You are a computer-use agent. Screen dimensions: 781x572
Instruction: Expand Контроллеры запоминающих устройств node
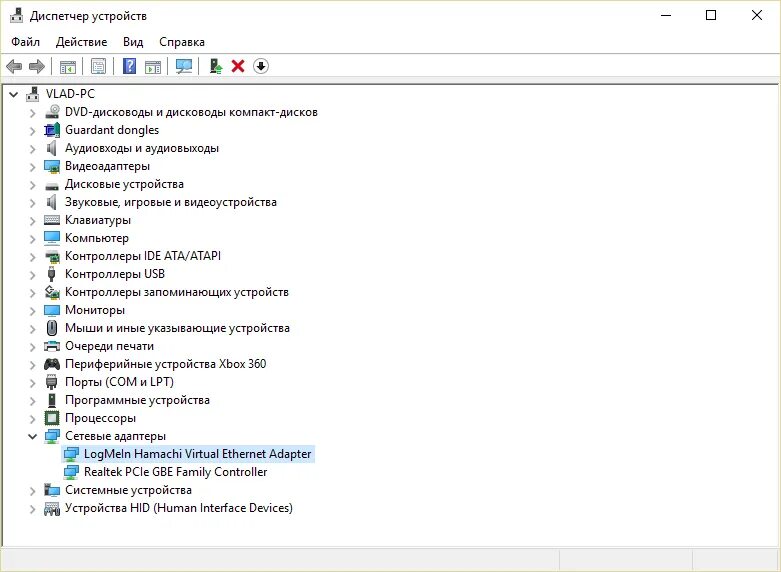point(33,292)
